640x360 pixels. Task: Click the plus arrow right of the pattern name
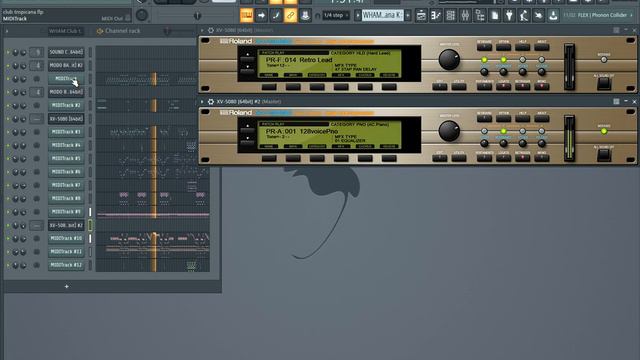click(x=408, y=16)
